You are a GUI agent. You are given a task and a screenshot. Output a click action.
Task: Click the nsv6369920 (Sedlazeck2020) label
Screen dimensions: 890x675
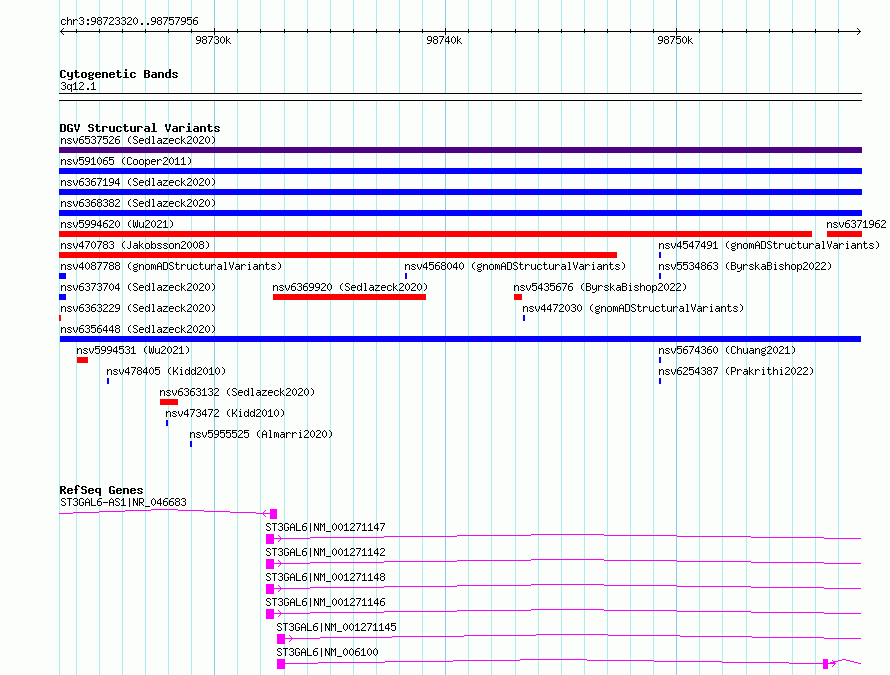[350, 287]
